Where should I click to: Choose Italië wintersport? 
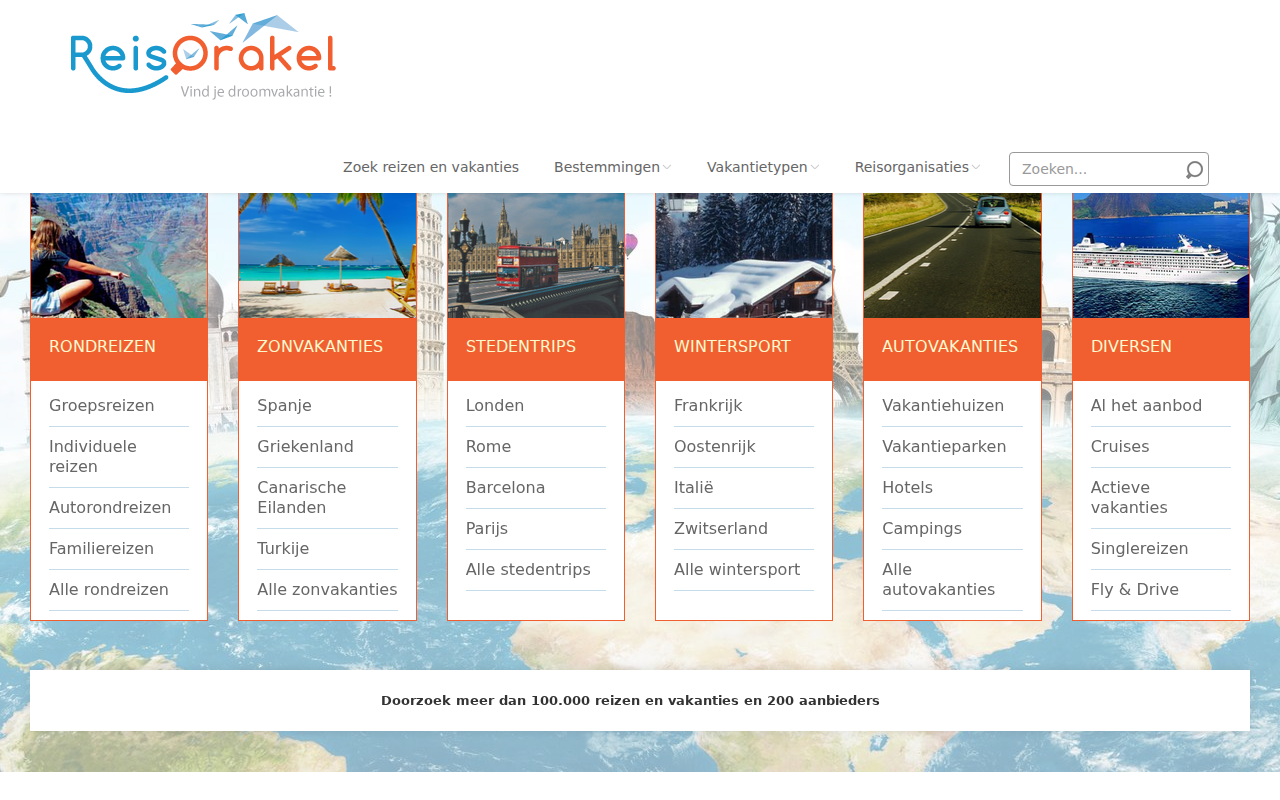694,488
